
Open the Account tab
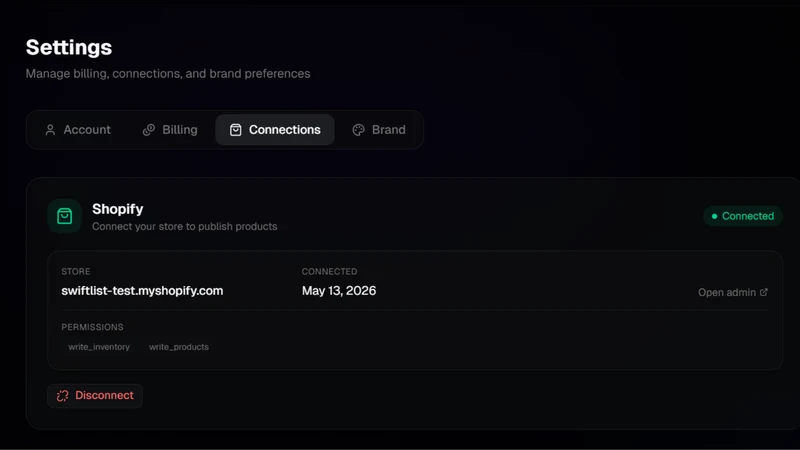78,130
